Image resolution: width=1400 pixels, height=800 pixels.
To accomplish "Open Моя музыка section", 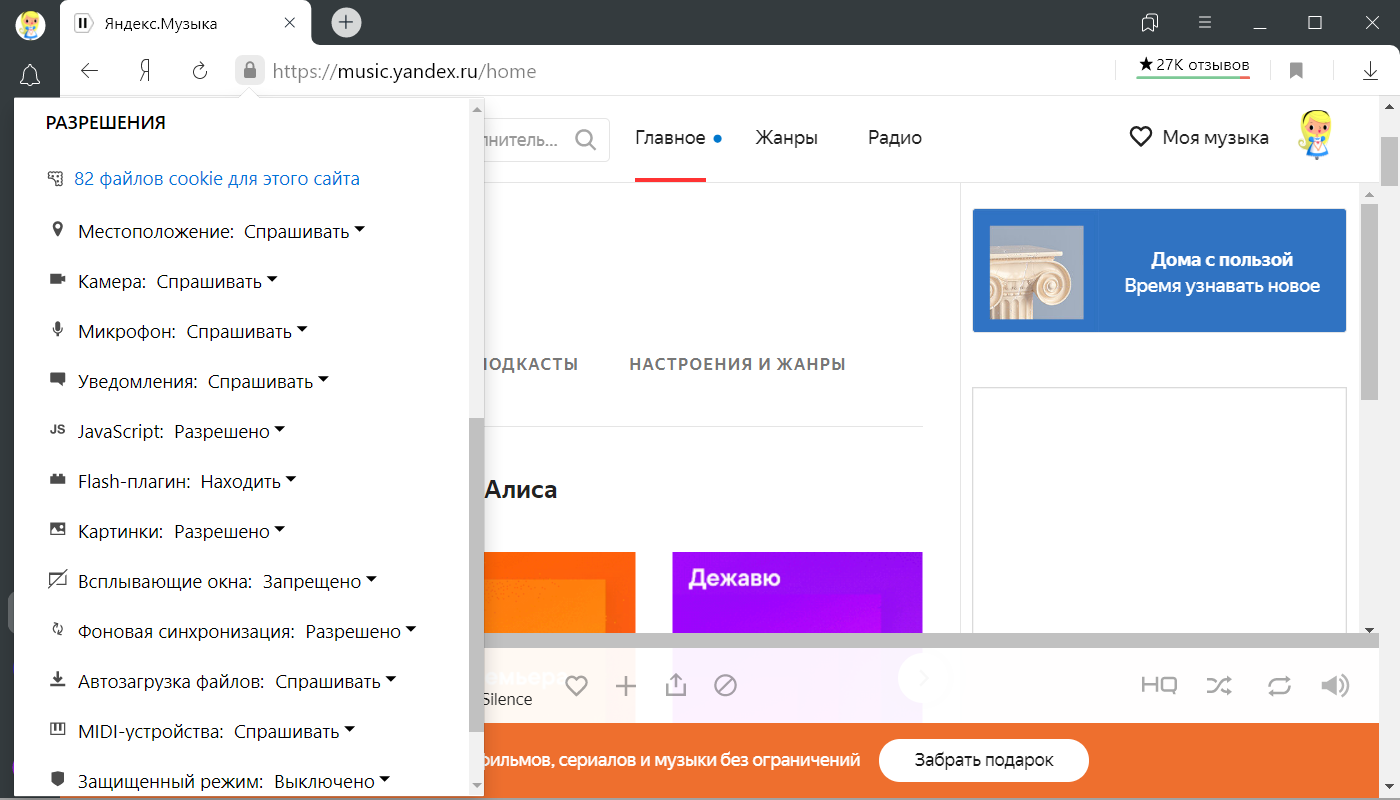I will 1199,137.
